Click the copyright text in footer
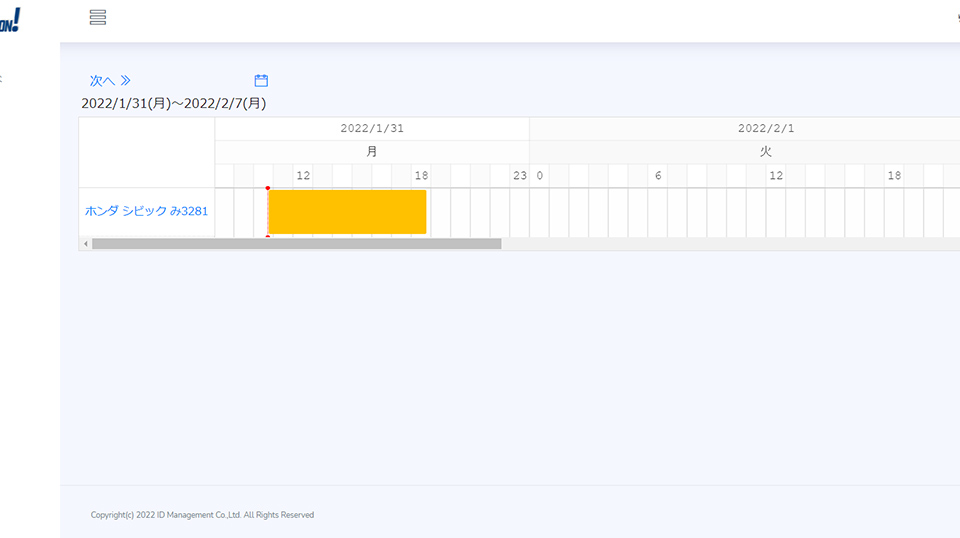 [x=202, y=515]
